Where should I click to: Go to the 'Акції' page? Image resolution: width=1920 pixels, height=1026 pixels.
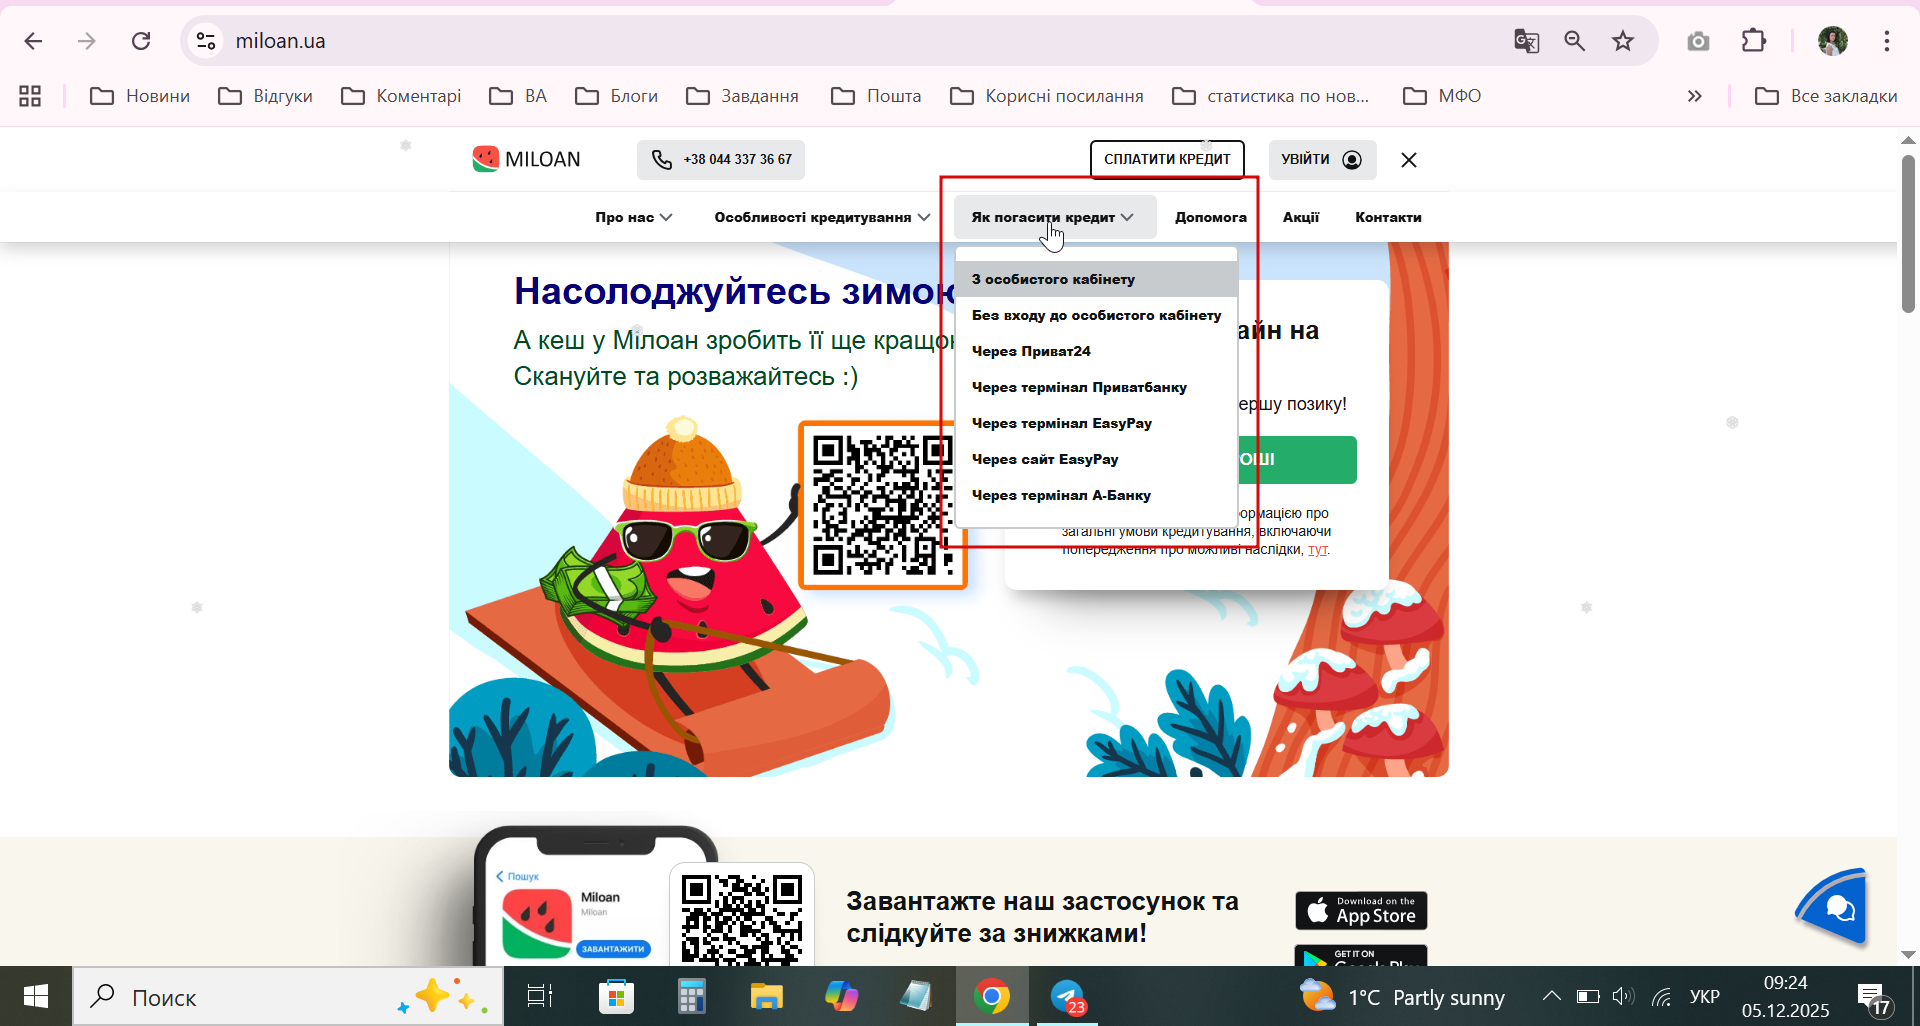tap(1301, 217)
